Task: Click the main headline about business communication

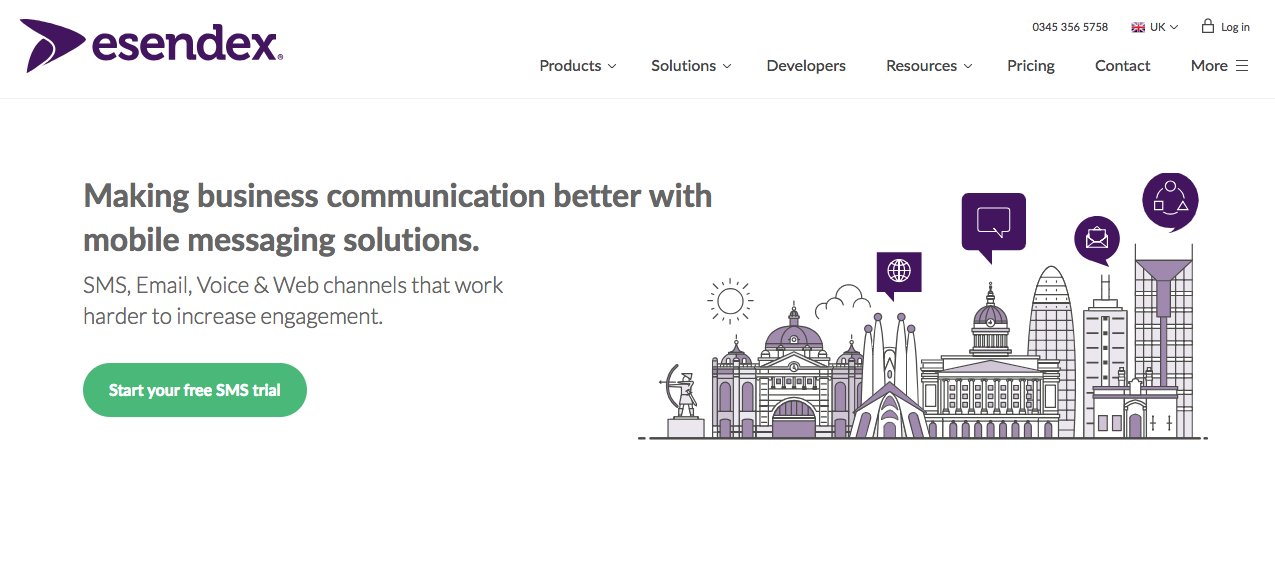Action: pyautogui.click(x=397, y=217)
